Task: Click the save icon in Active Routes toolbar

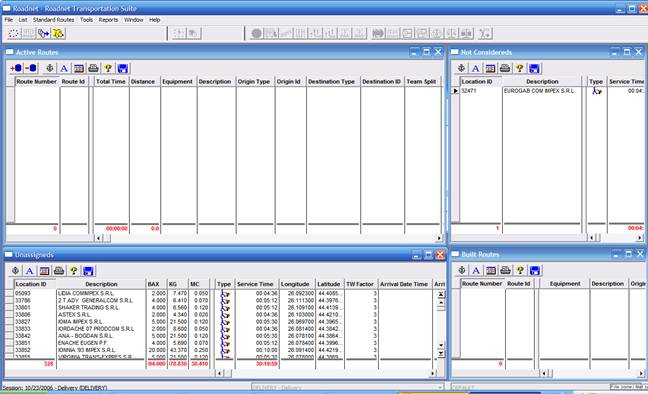Action: pos(123,68)
